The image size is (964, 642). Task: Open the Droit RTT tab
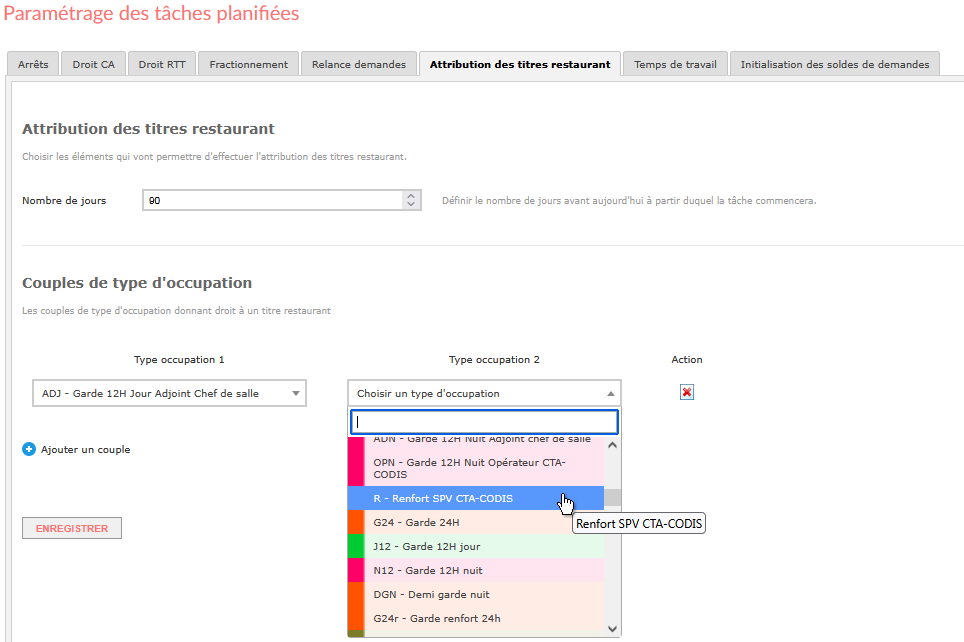pos(162,64)
